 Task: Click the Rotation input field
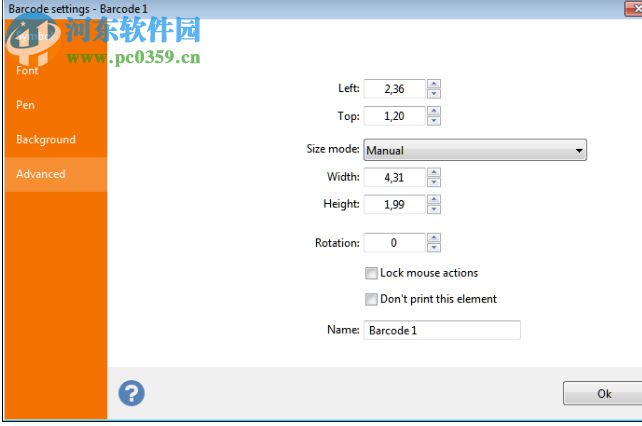click(395, 243)
